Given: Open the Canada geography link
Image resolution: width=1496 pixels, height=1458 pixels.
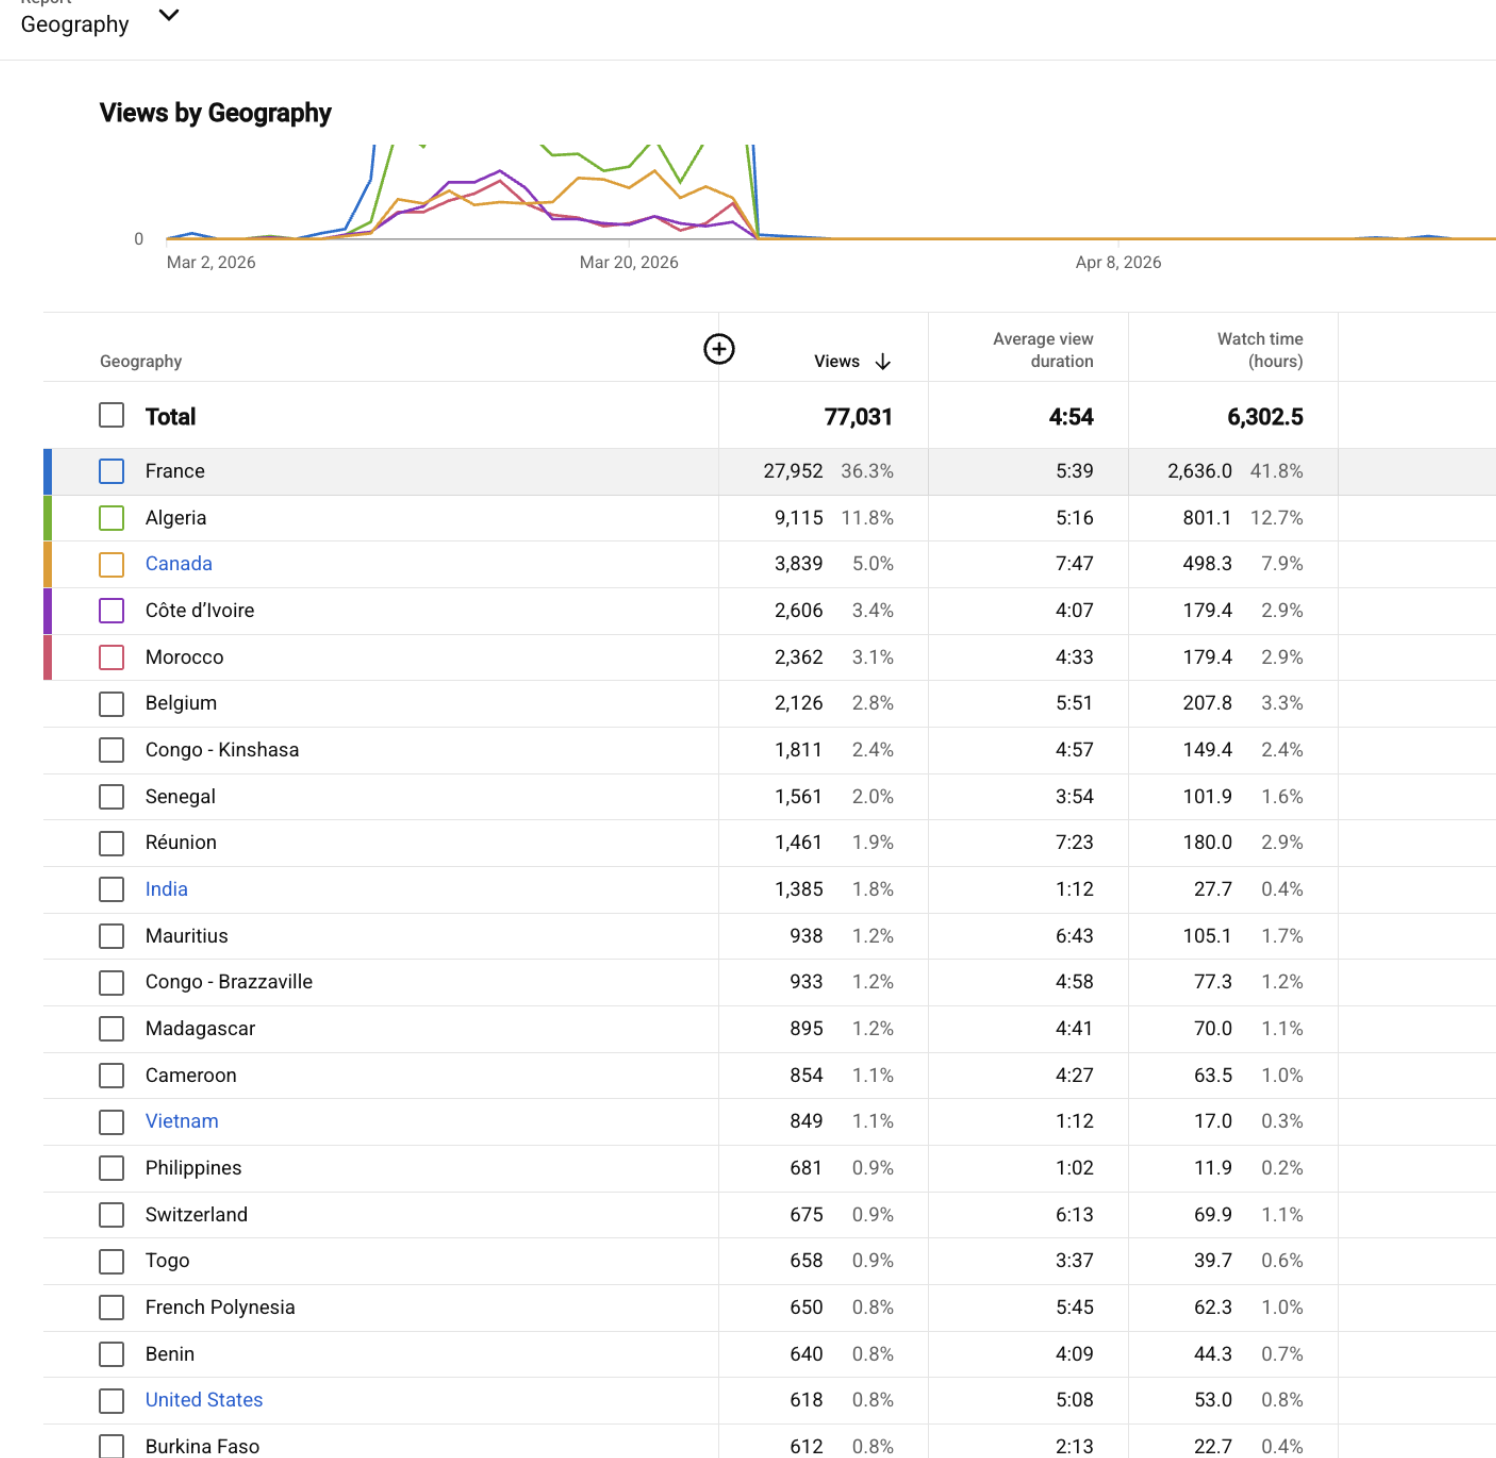Looking at the screenshot, I should coord(179,564).
